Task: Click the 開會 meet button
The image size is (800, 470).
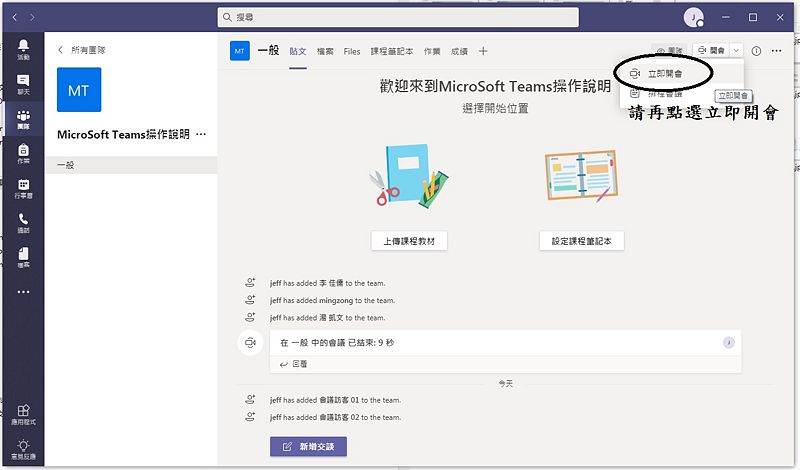Action: point(711,51)
